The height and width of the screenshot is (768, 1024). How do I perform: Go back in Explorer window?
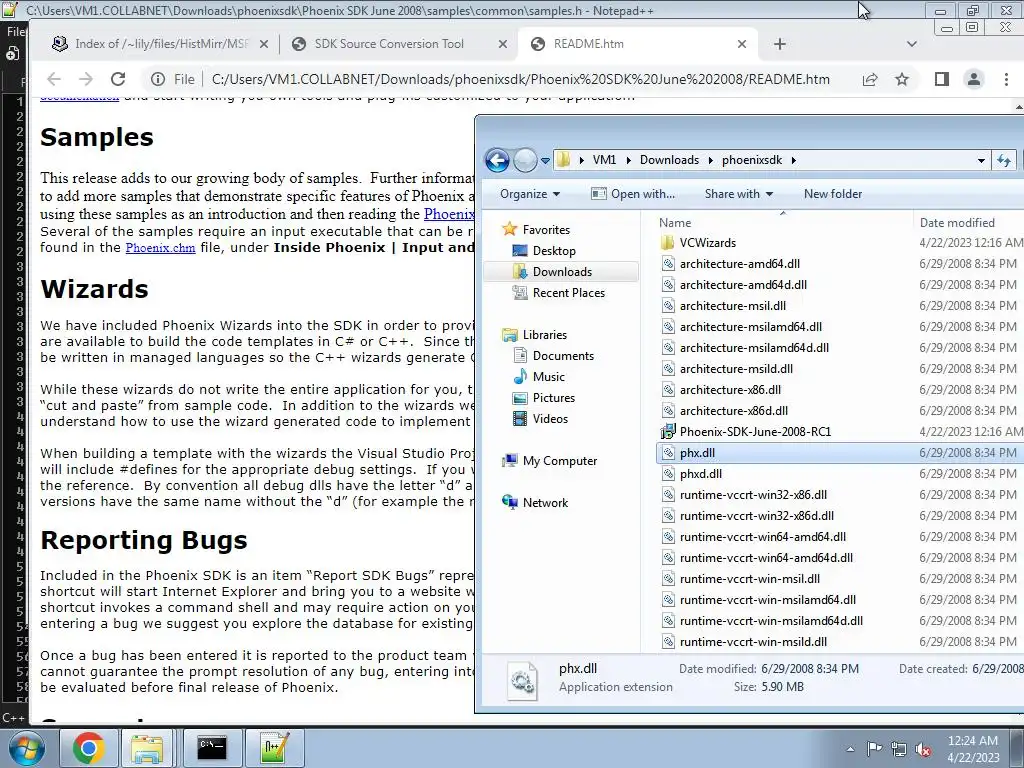click(497, 160)
